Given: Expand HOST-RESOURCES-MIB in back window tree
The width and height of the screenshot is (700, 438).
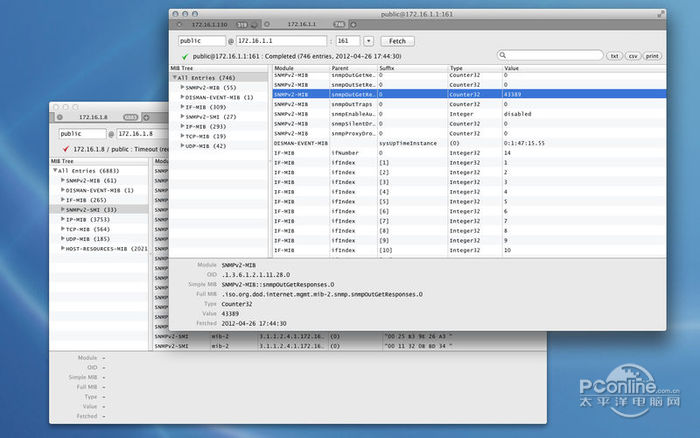Looking at the screenshot, I should (61, 248).
